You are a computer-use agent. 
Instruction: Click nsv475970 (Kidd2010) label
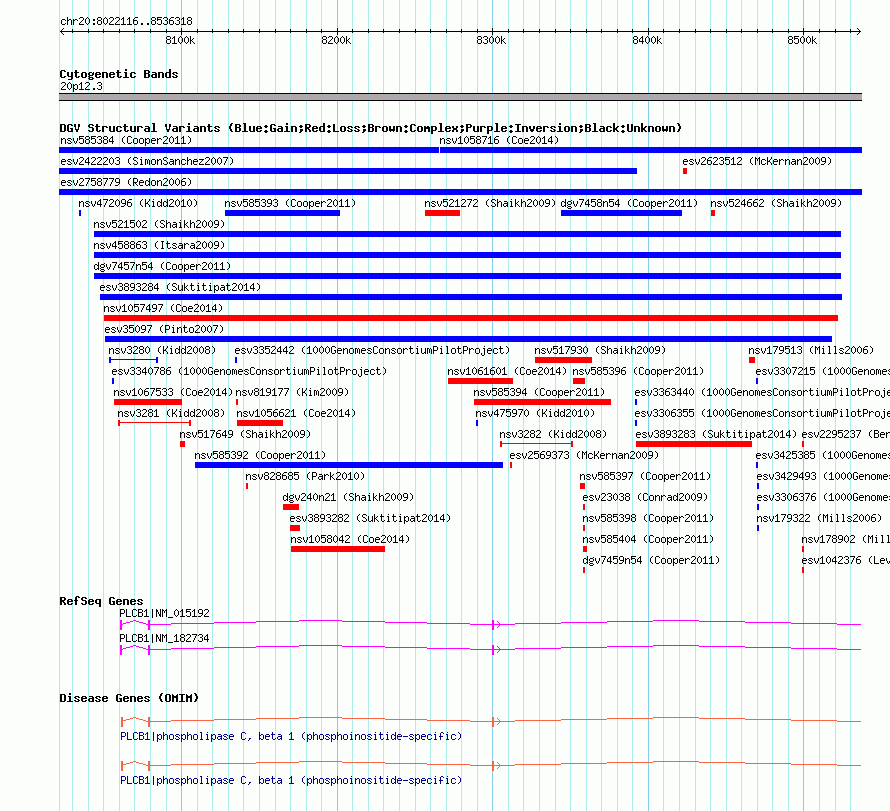click(x=535, y=413)
